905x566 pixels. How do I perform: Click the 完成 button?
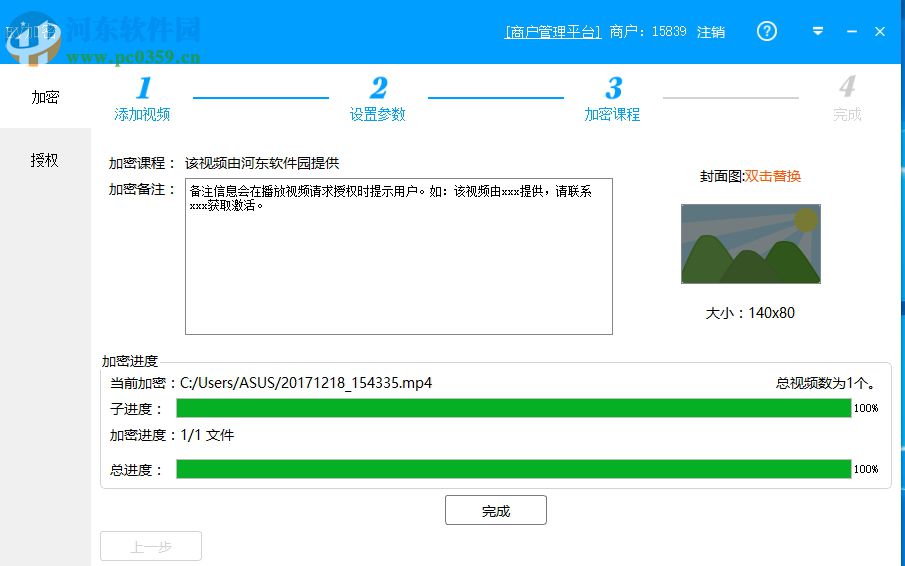pos(496,510)
